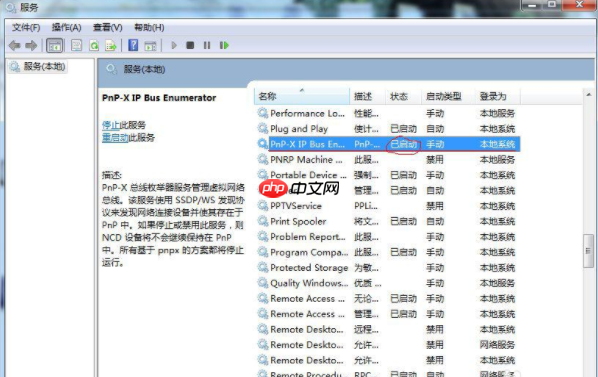This screenshot has height=377, width=598.
Task: Open the 操作(A) menu
Action: tap(66, 27)
